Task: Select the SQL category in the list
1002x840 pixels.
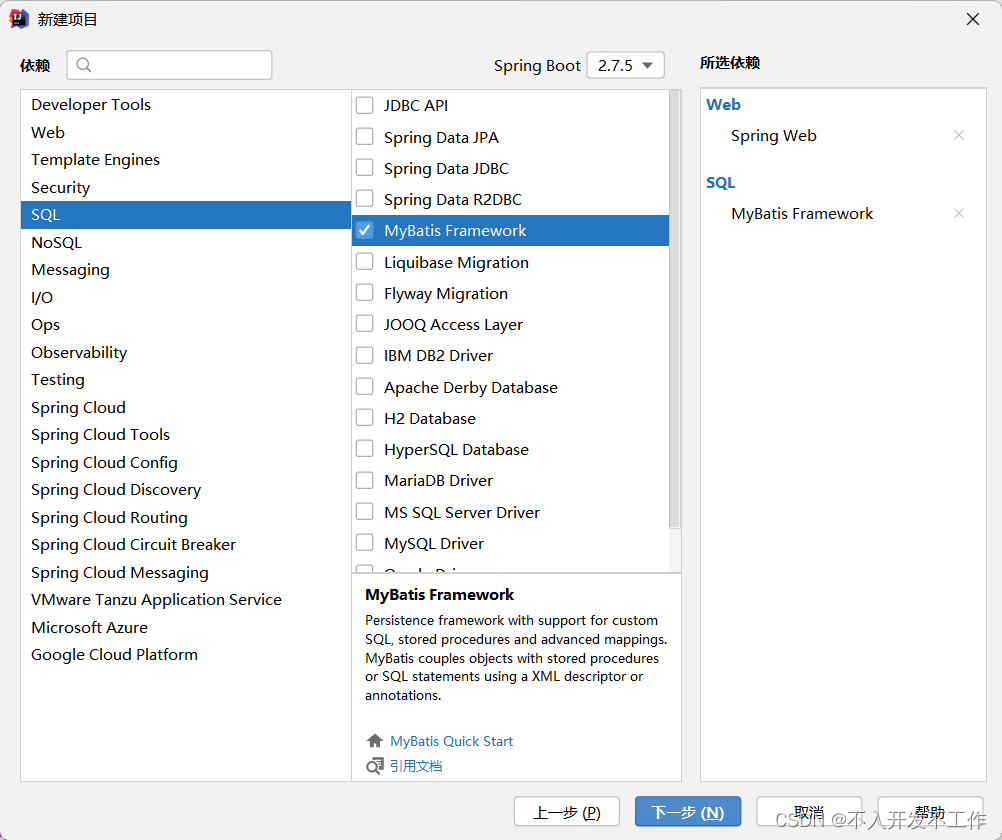Action: pyautogui.click(x=185, y=215)
